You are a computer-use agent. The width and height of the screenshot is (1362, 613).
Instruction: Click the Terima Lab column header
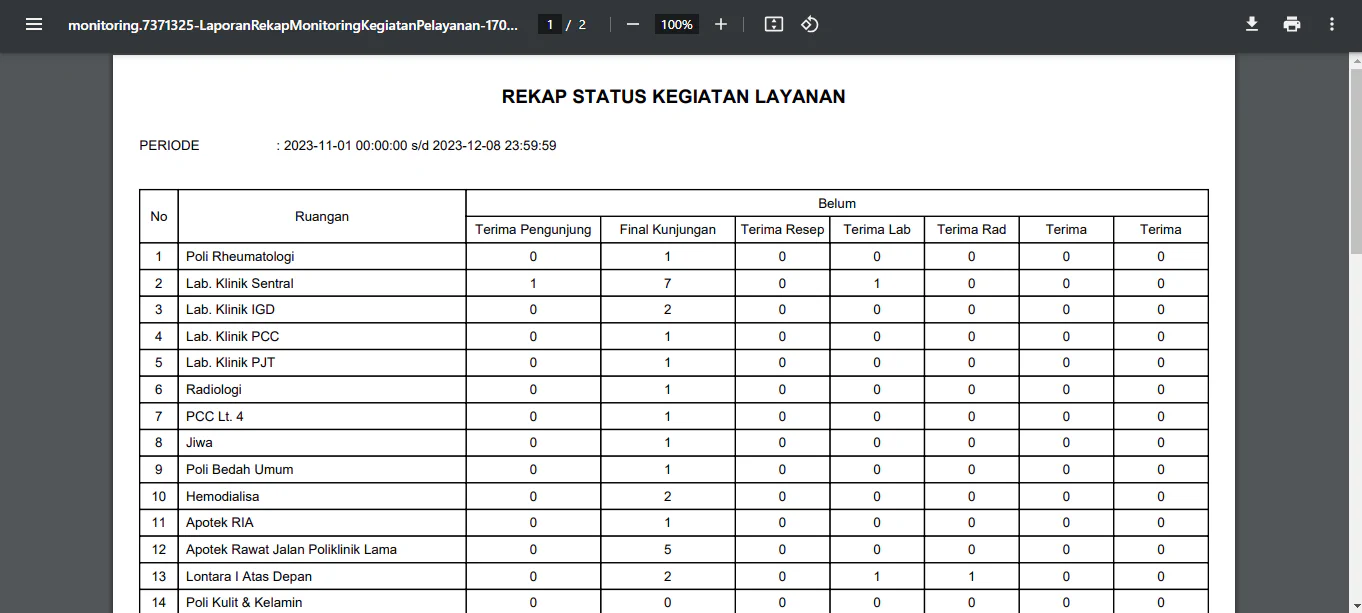(877, 230)
